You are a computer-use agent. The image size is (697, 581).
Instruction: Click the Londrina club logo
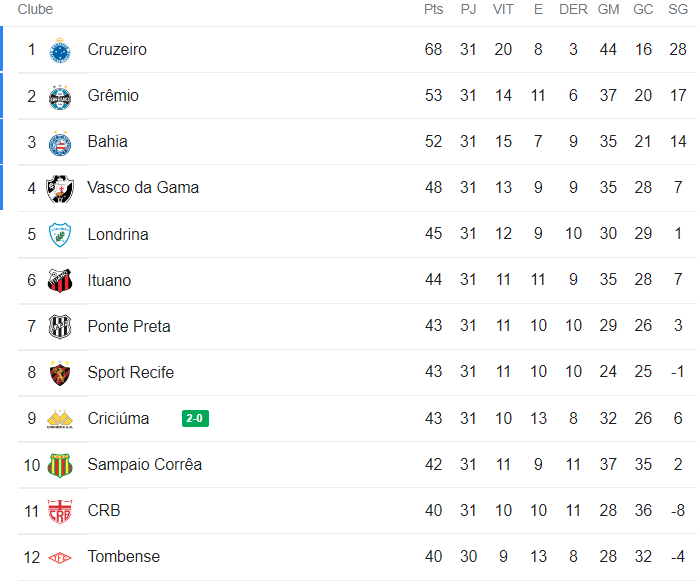point(60,234)
